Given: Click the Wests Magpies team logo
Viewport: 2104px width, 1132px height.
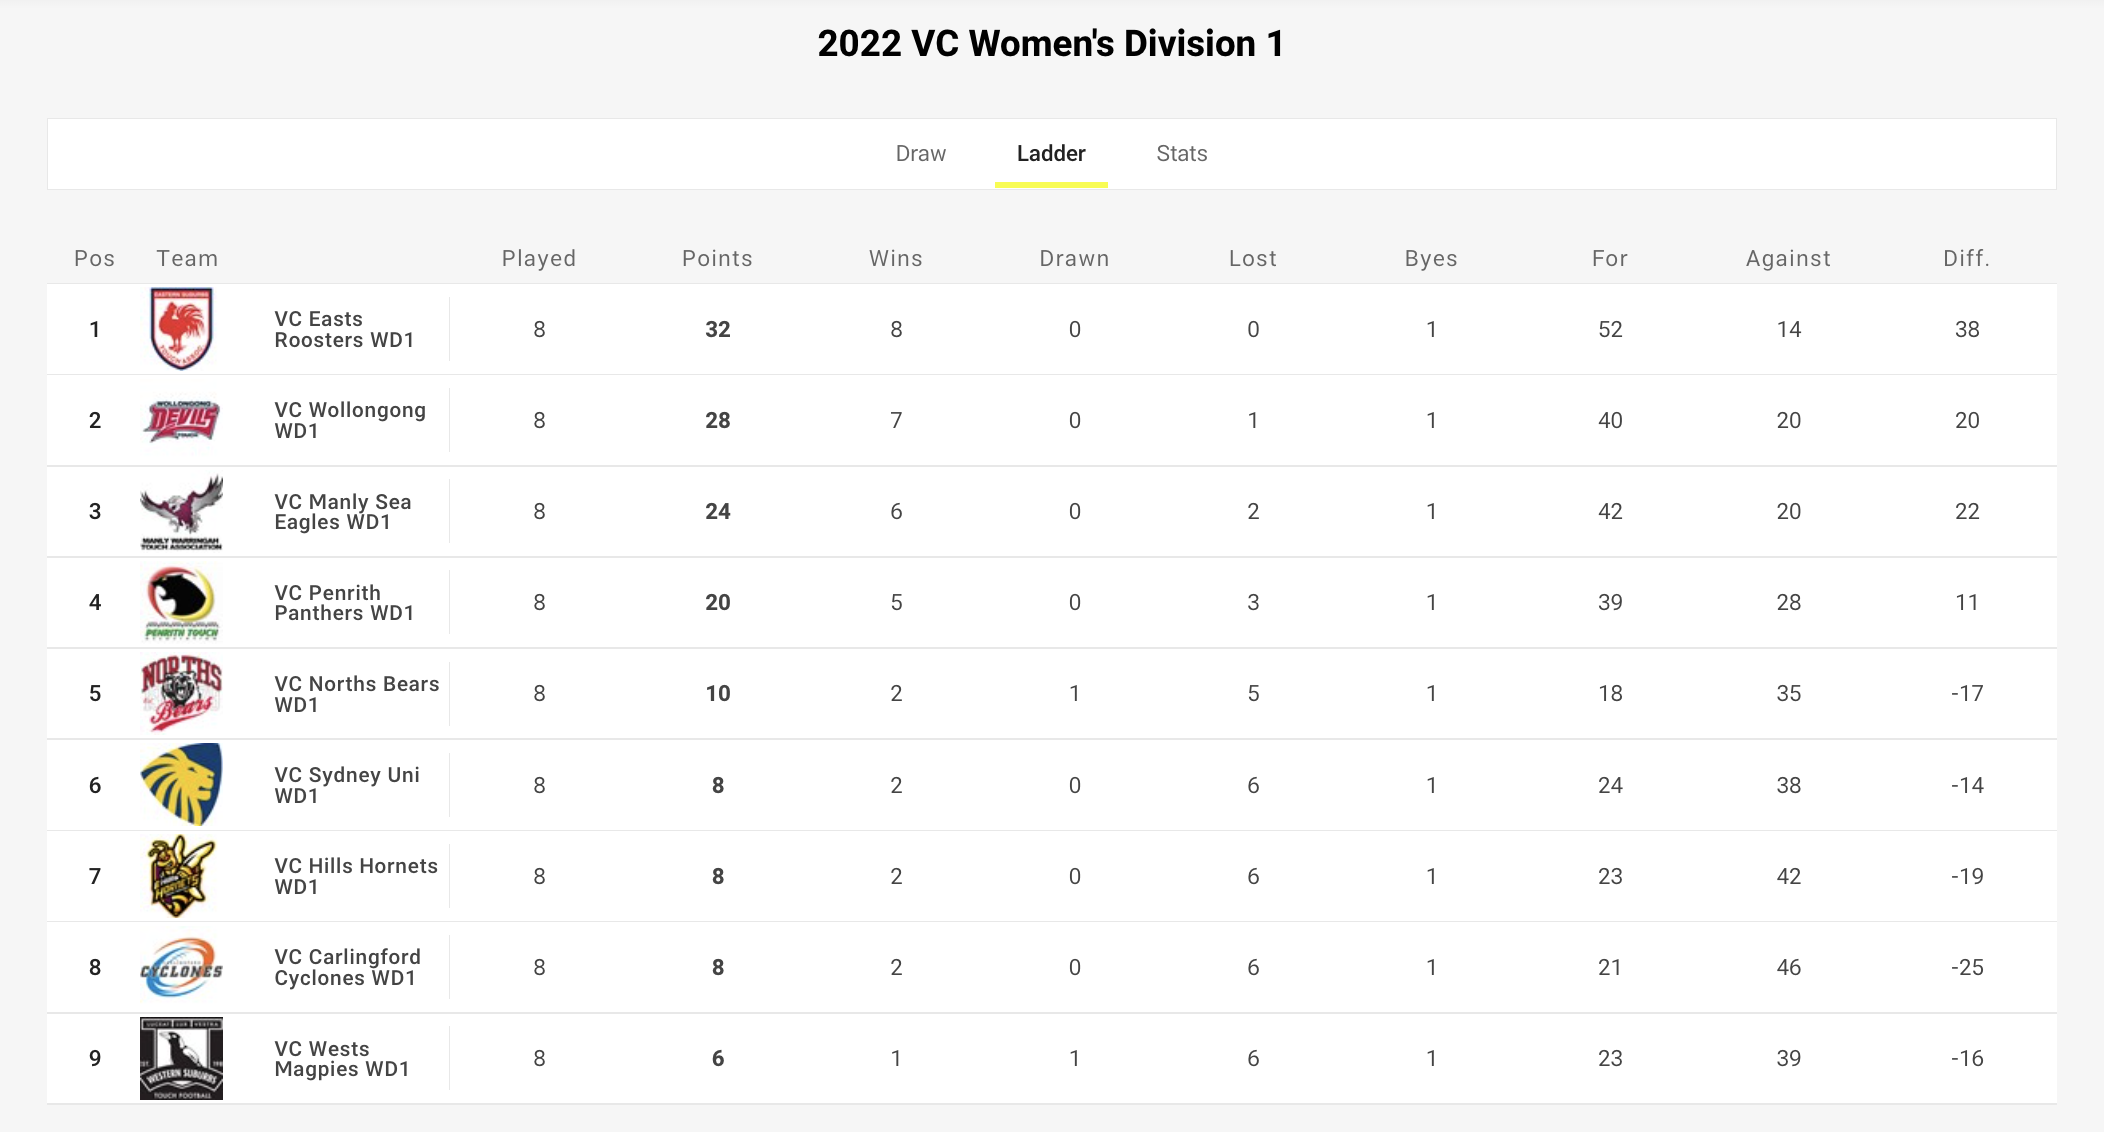Looking at the screenshot, I should [181, 1058].
